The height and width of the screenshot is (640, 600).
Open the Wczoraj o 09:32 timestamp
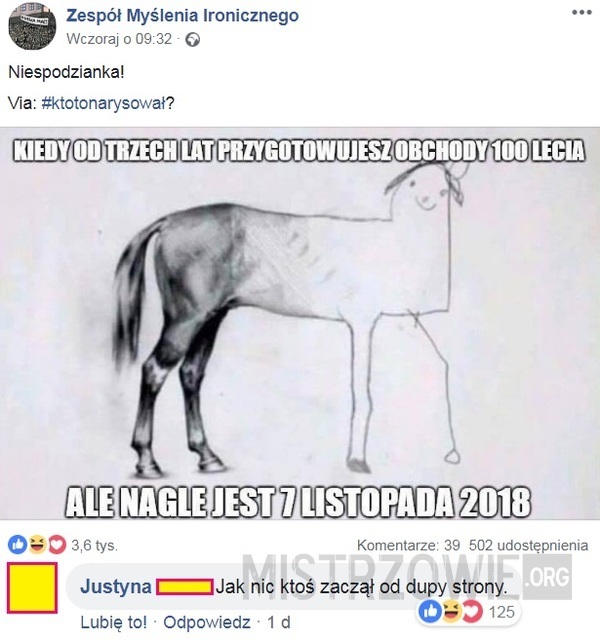click(x=119, y=39)
